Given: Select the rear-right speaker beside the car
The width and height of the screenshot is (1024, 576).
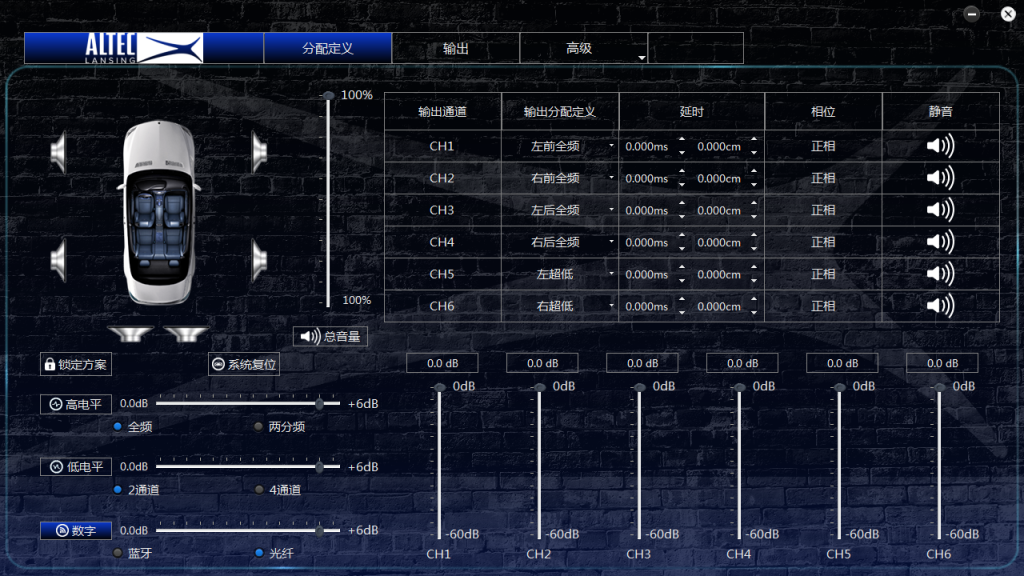Looking at the screenshot, I should [x=259, y=260].
